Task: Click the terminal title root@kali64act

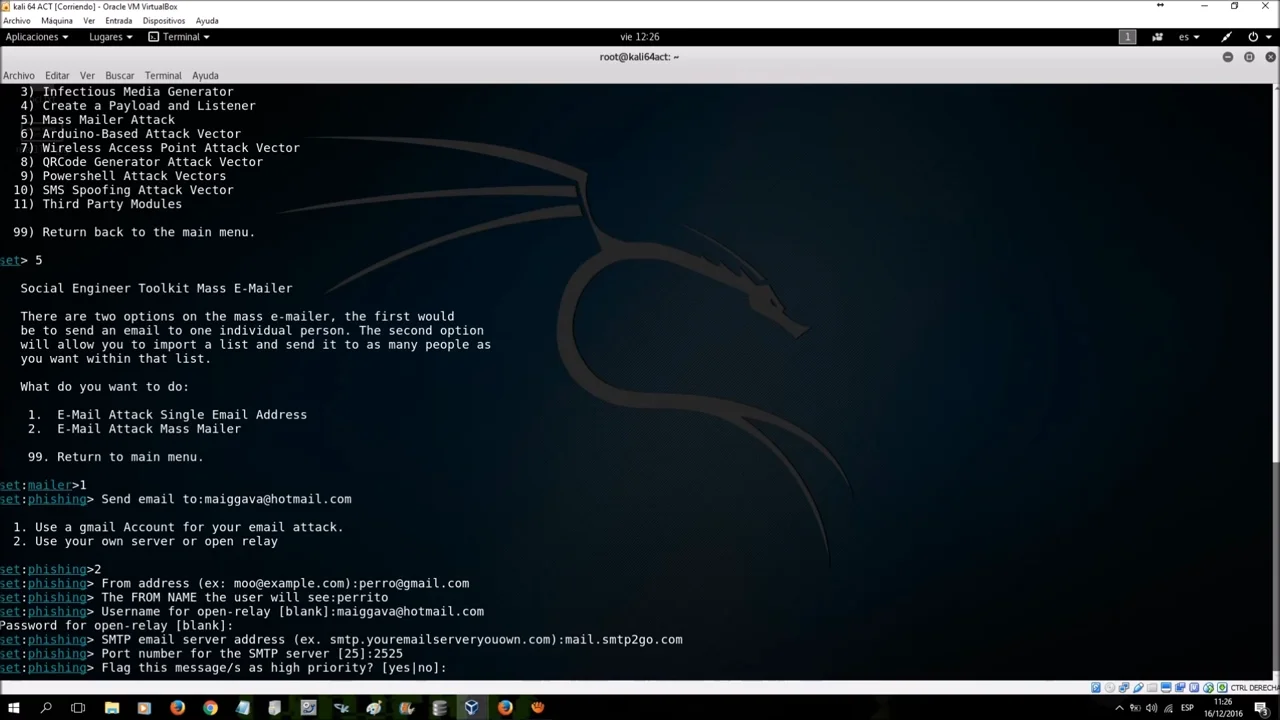Action: (639, 57)
